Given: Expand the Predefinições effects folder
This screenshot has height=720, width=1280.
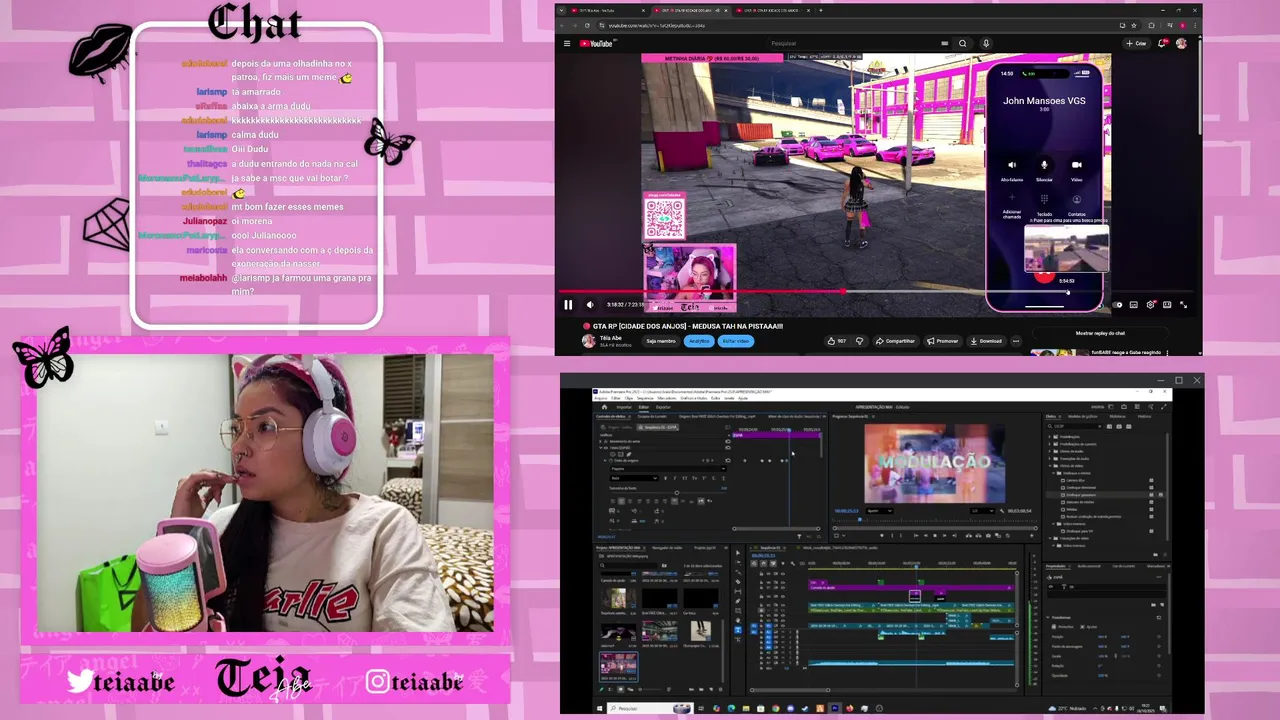Looking at the screenshot, I should tap(1050, 437).
